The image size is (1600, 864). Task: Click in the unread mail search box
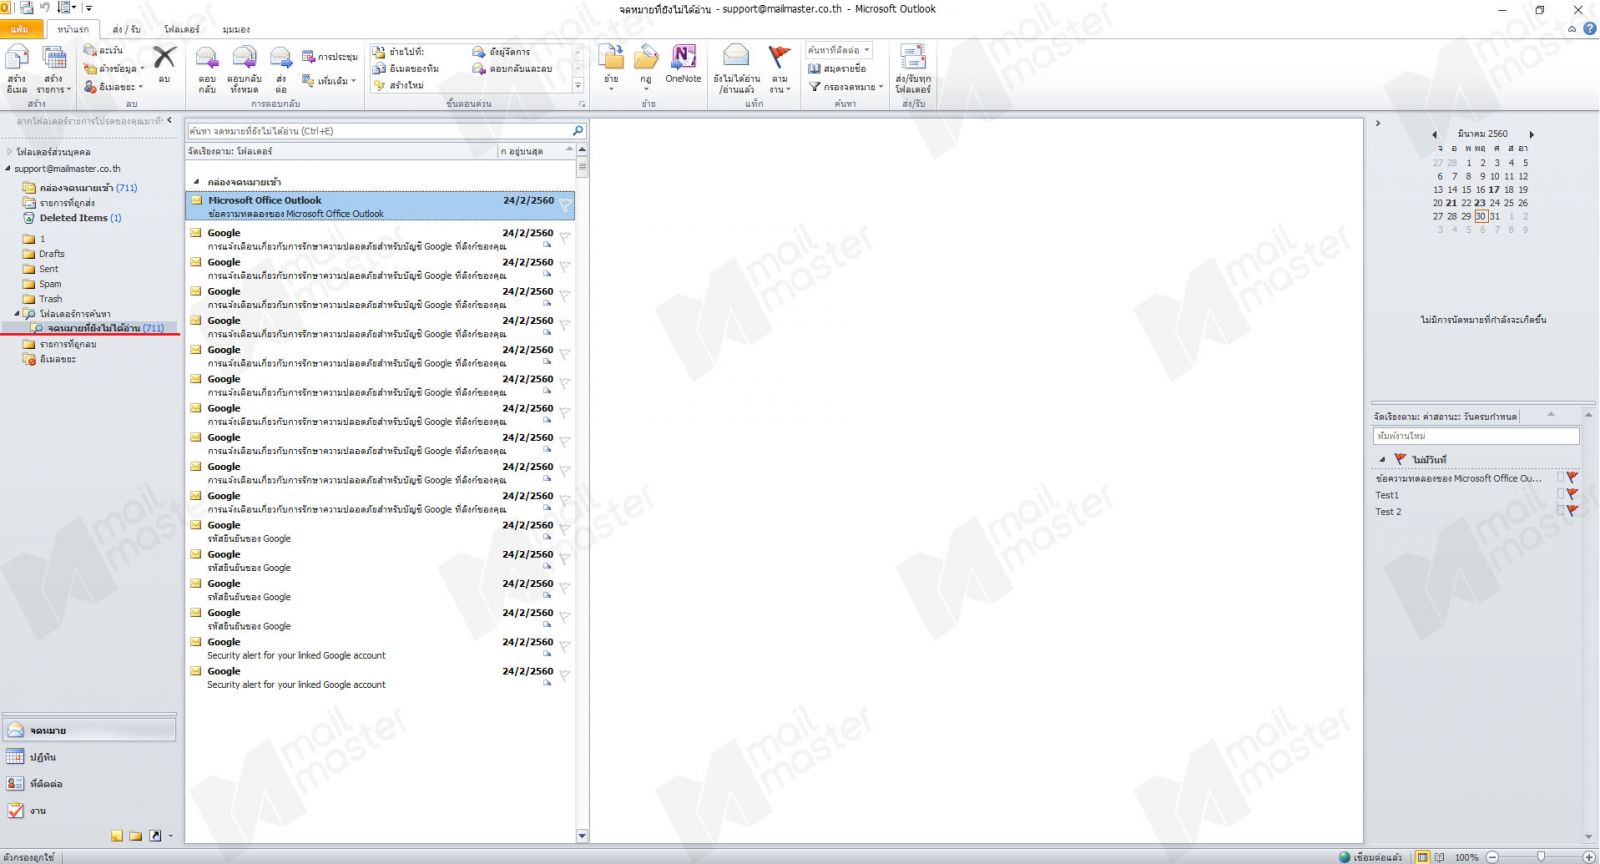point(378,131)
